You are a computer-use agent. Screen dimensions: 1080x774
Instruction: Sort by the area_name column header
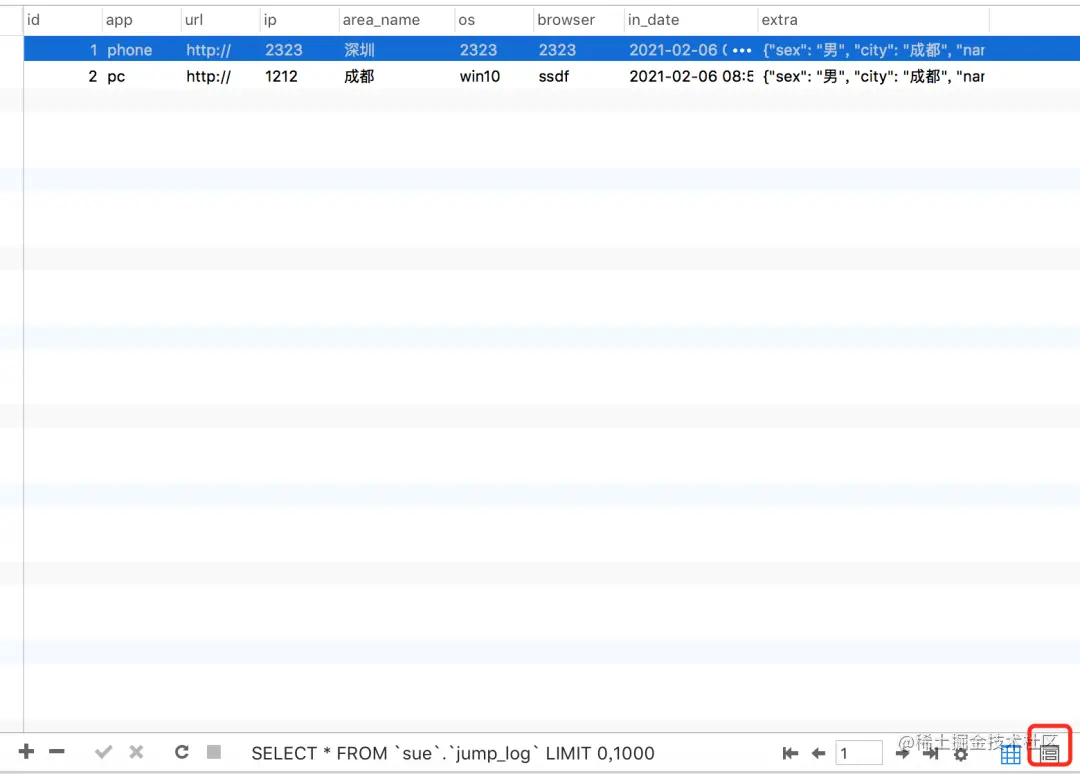point(397,20)
